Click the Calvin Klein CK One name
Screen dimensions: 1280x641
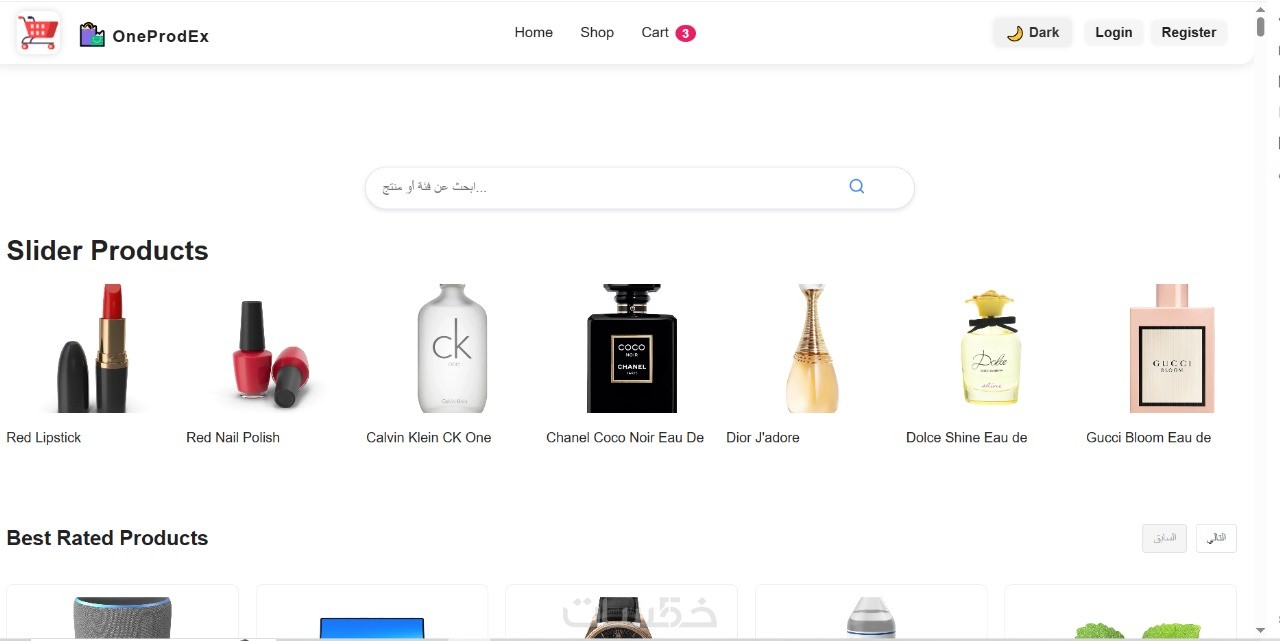click(429, 437)
